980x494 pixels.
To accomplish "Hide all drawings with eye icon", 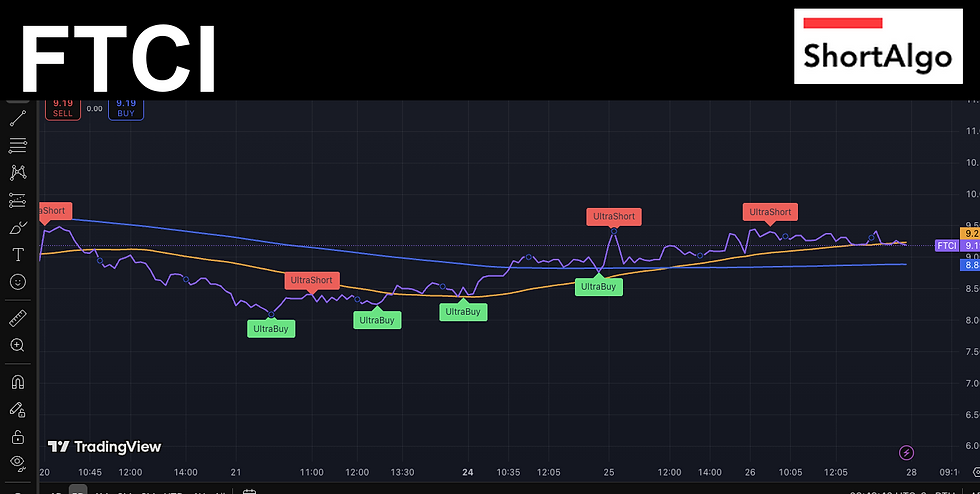I will (18, 463).
